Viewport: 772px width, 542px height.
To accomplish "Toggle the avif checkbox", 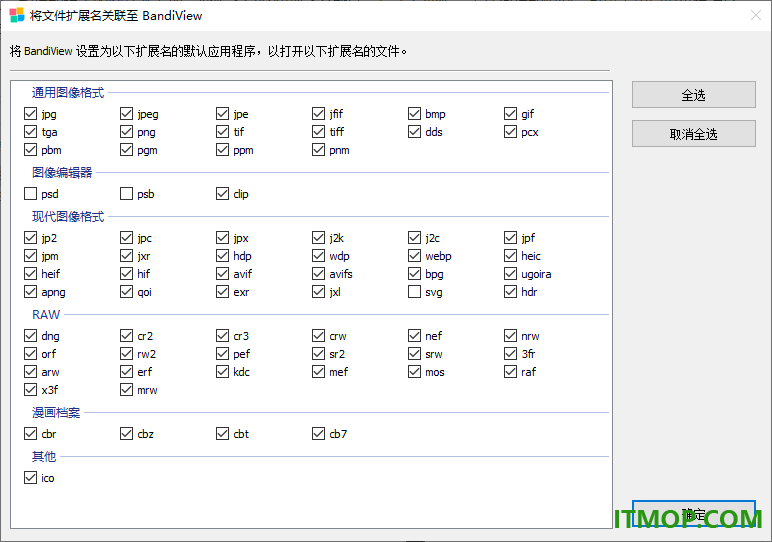I will 223,274.
